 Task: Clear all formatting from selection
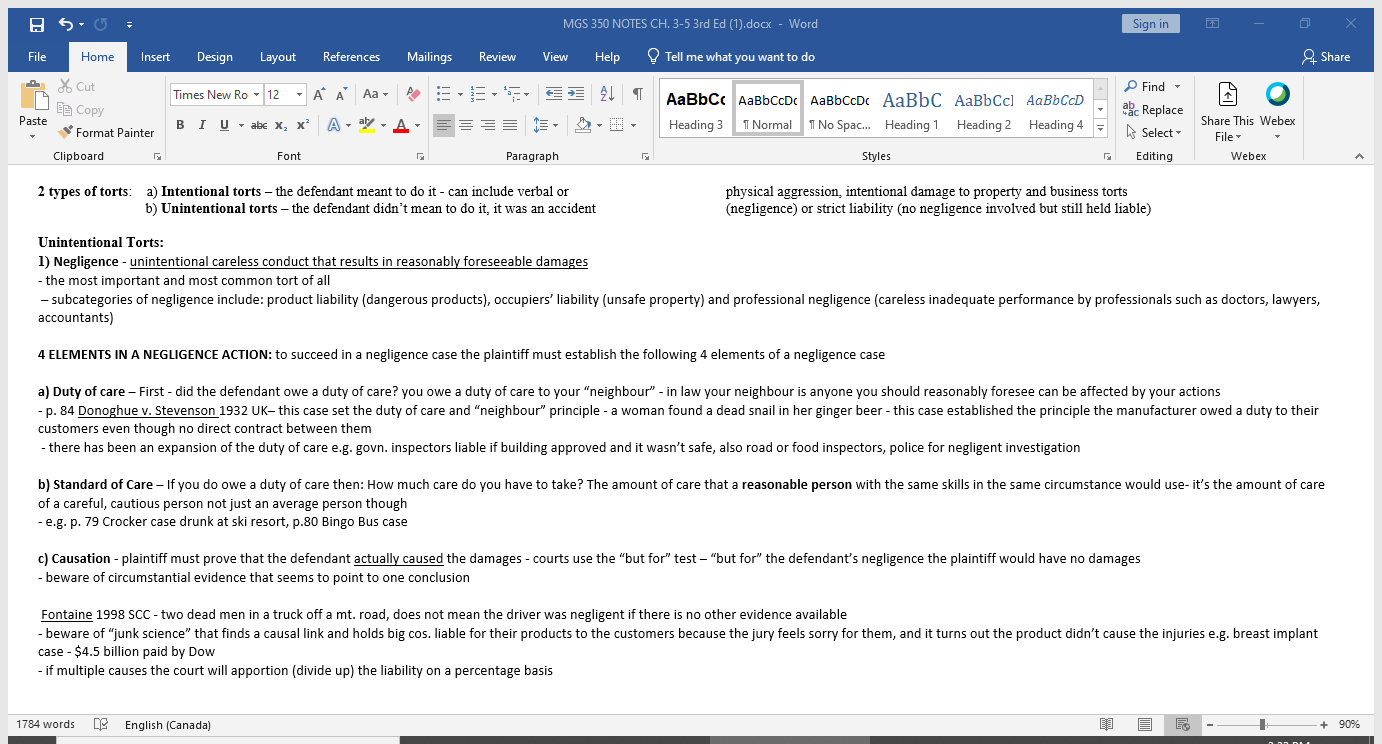[x=413, y=94]
